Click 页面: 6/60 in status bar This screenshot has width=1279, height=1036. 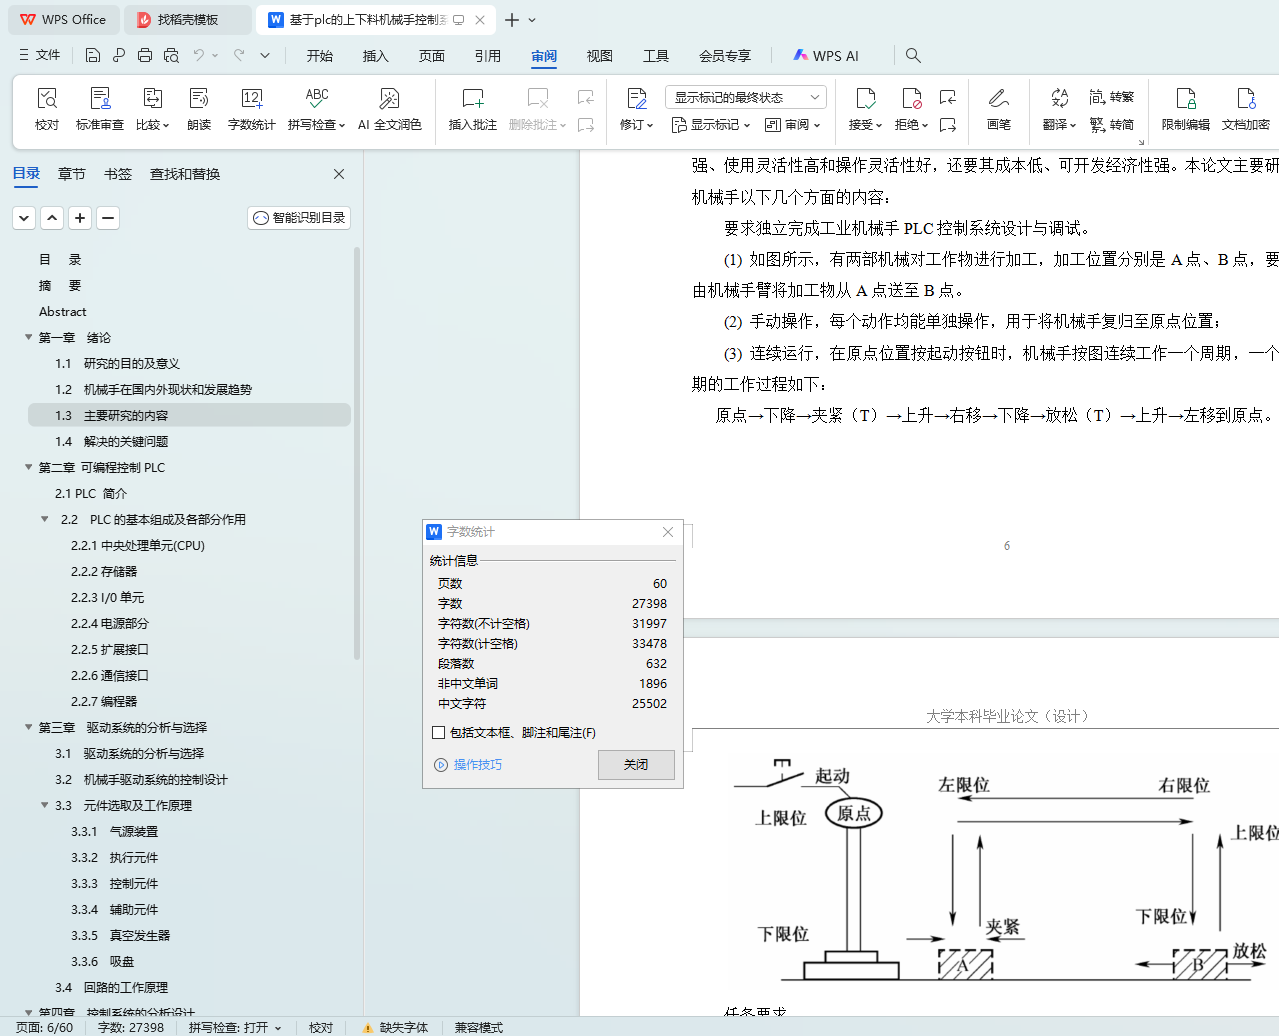click(44, 1027)
